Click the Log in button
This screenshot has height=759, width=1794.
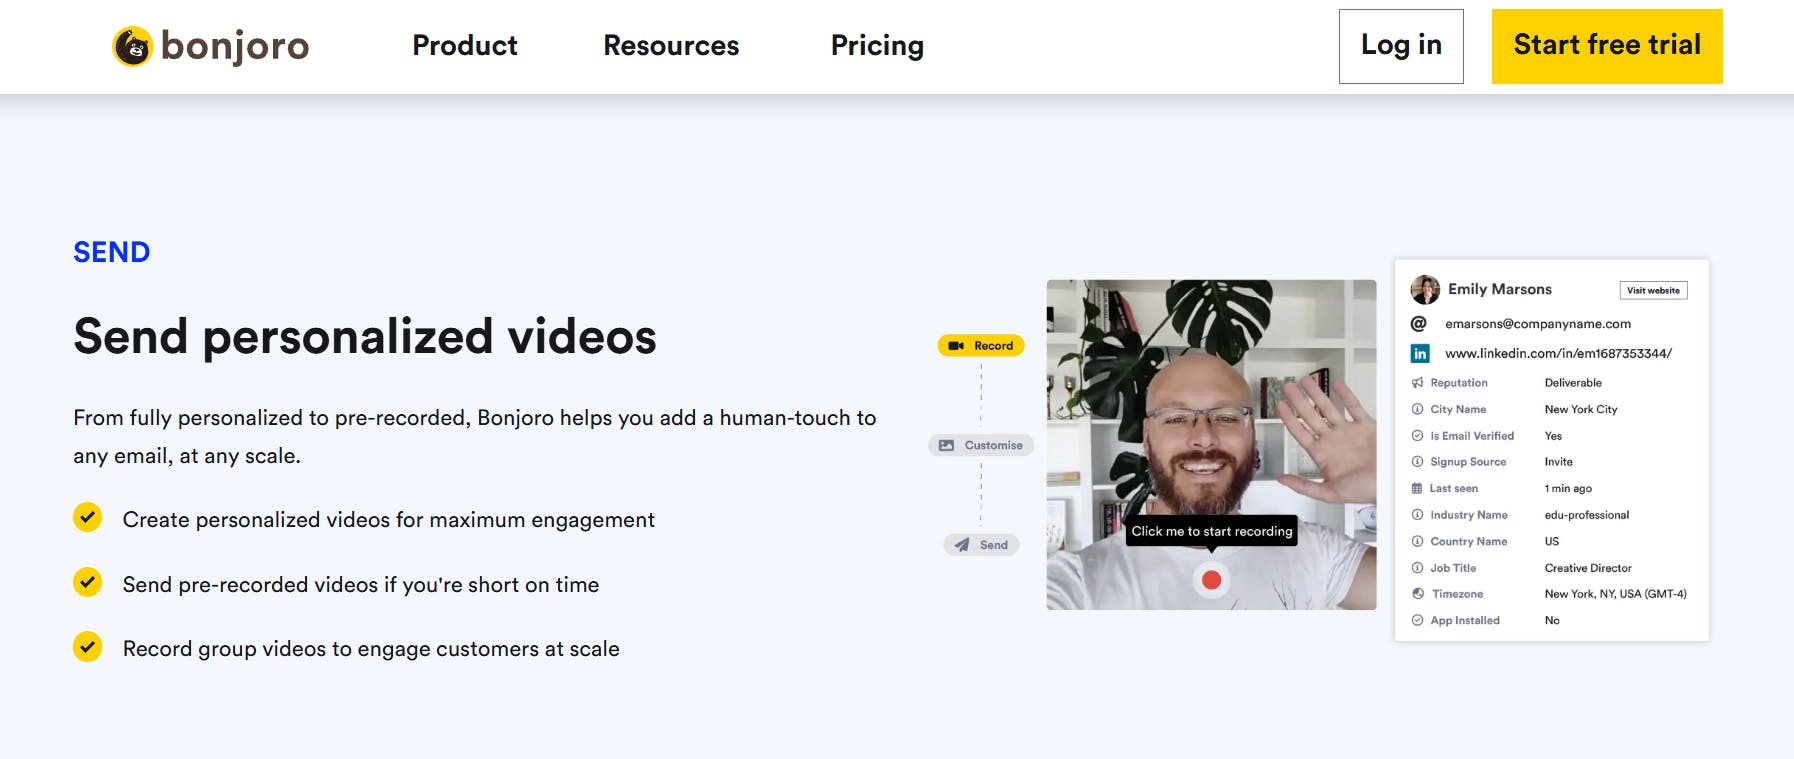click(1401, 46)
